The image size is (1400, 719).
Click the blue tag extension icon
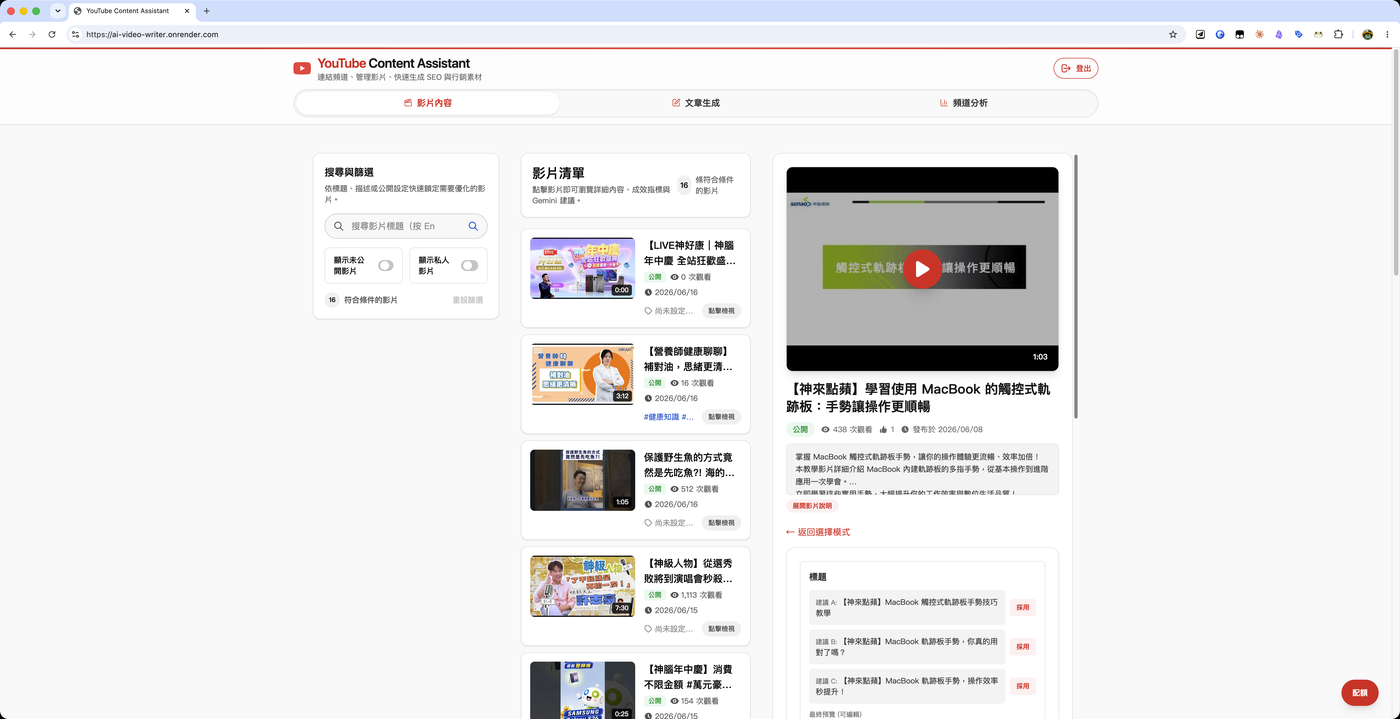[x=1299, y=34]
